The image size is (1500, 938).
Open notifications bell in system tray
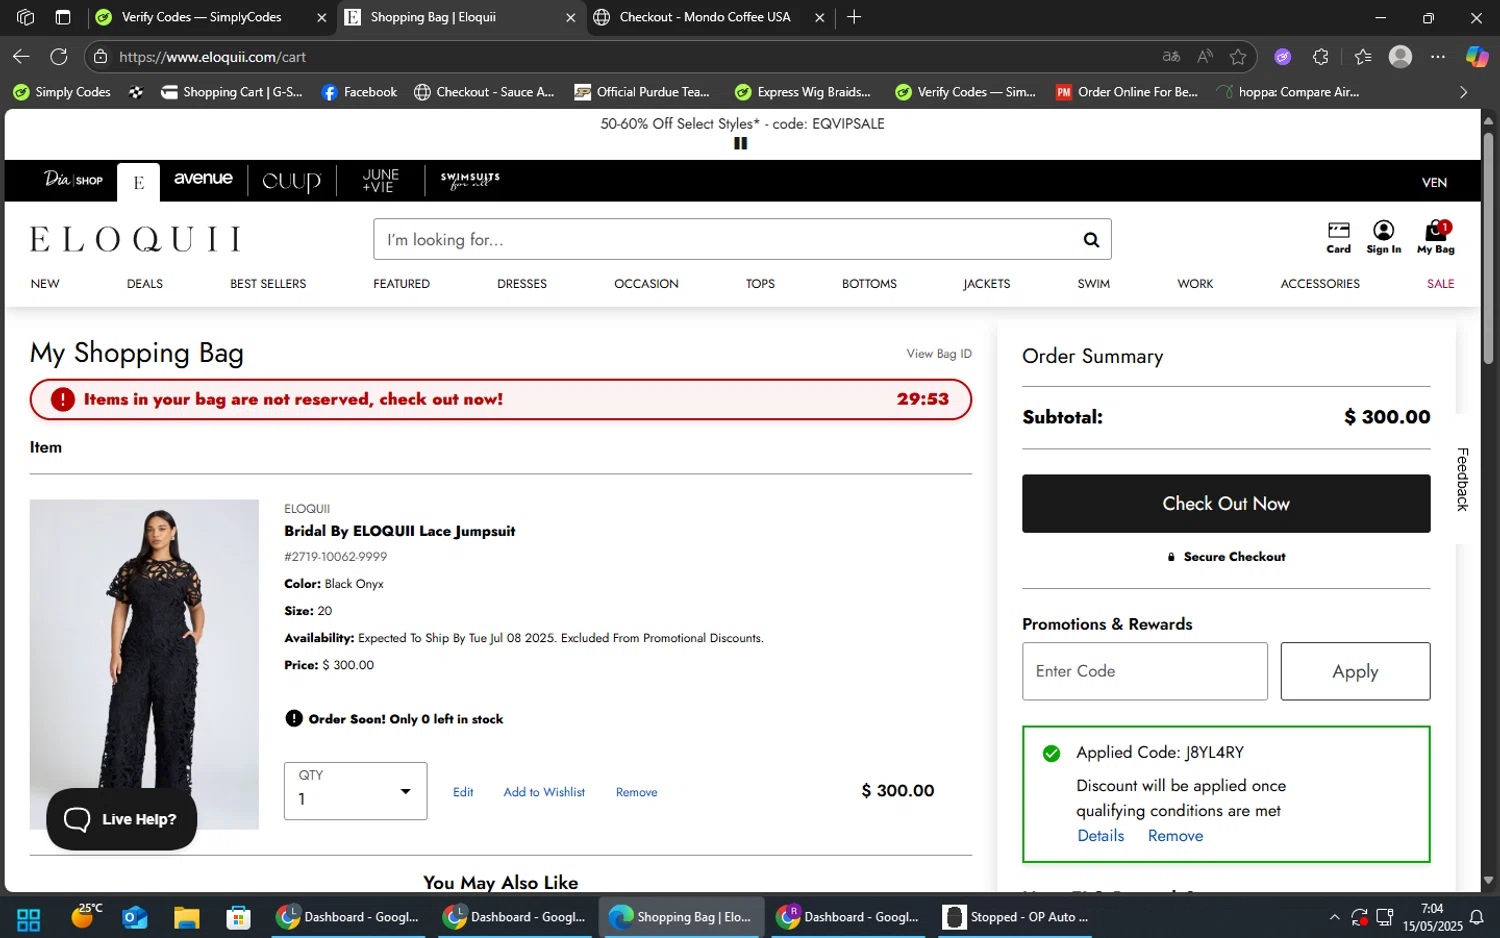pyautogui.click(x=1476, y=917)
